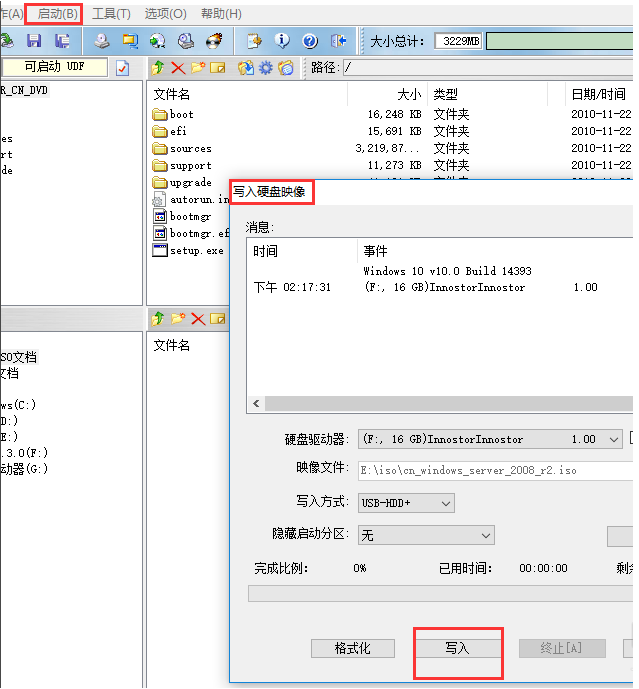The width and height of the screenshot is (639, 689).
Task: Click the left arrow of message list scrollbar
Action: 256,404
